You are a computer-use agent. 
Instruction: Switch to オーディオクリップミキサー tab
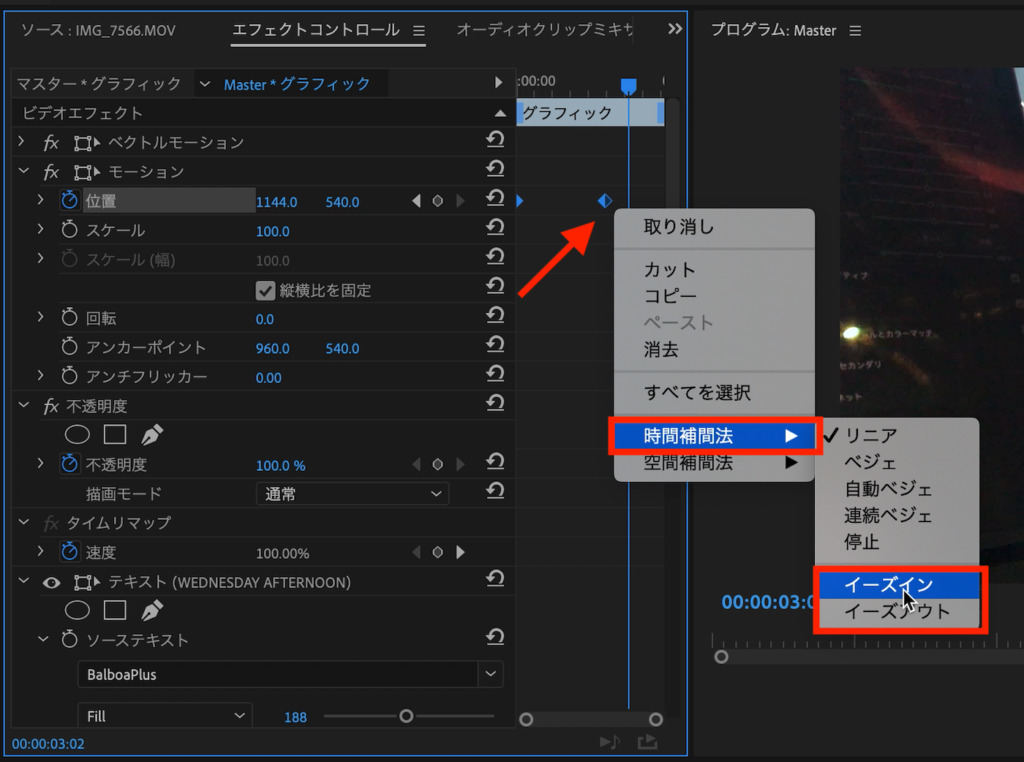coord(545,29)
